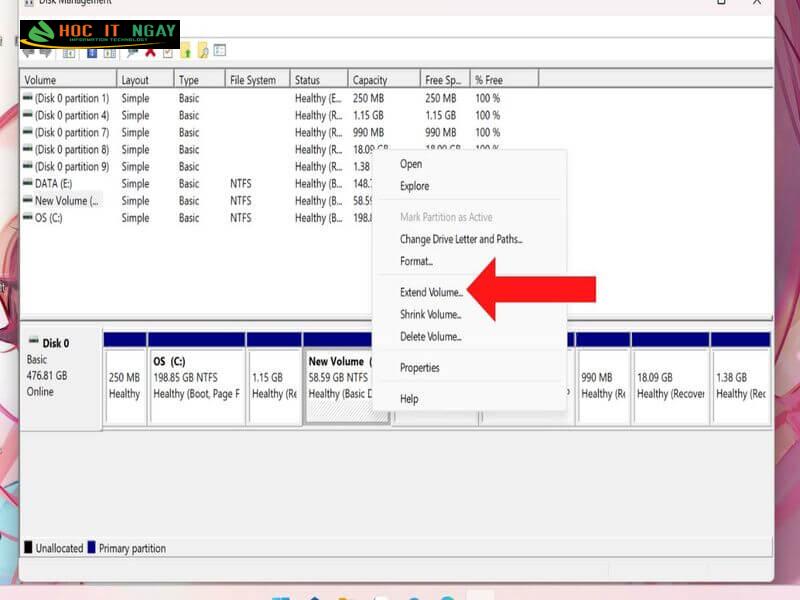This screenshot has height=600, width=800.
Task: Click the 100 % value in partition 1 row
Action: [487, 98]
